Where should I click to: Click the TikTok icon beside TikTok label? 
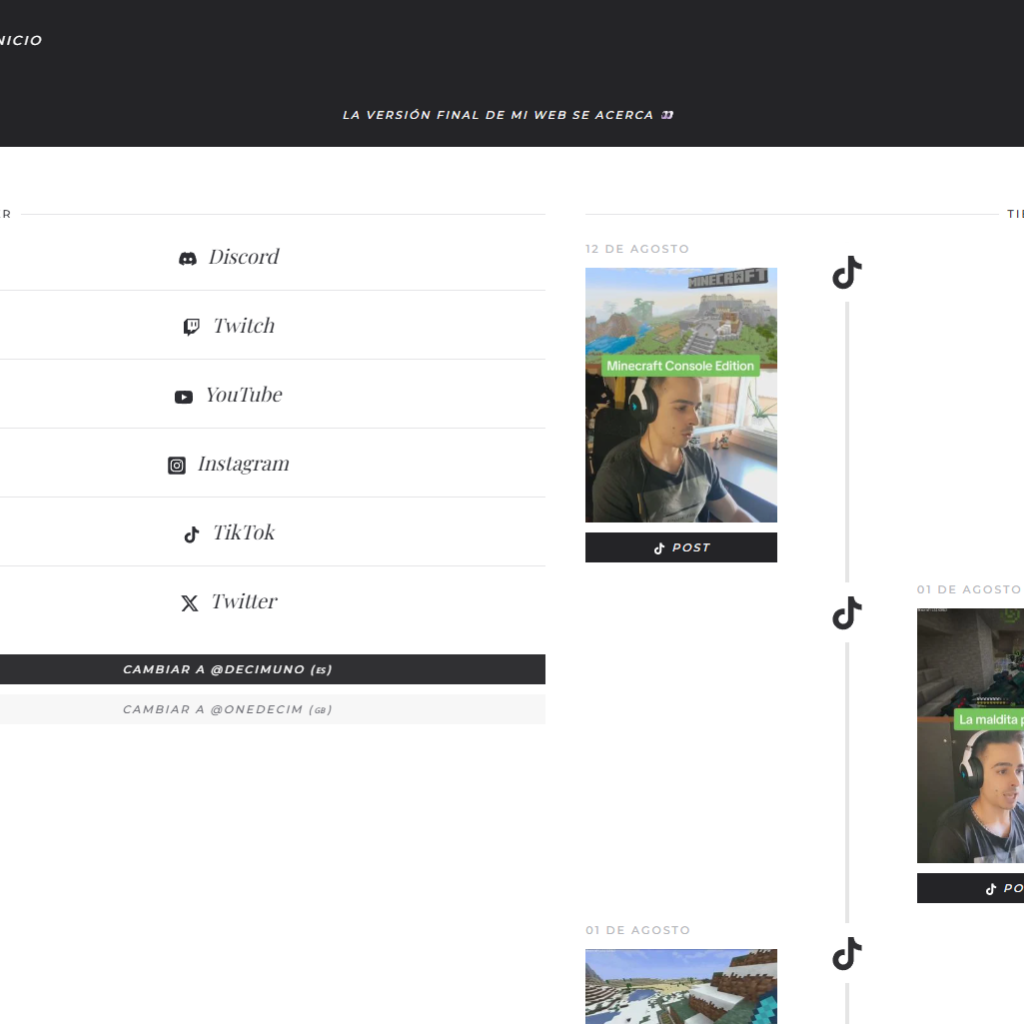191,535
